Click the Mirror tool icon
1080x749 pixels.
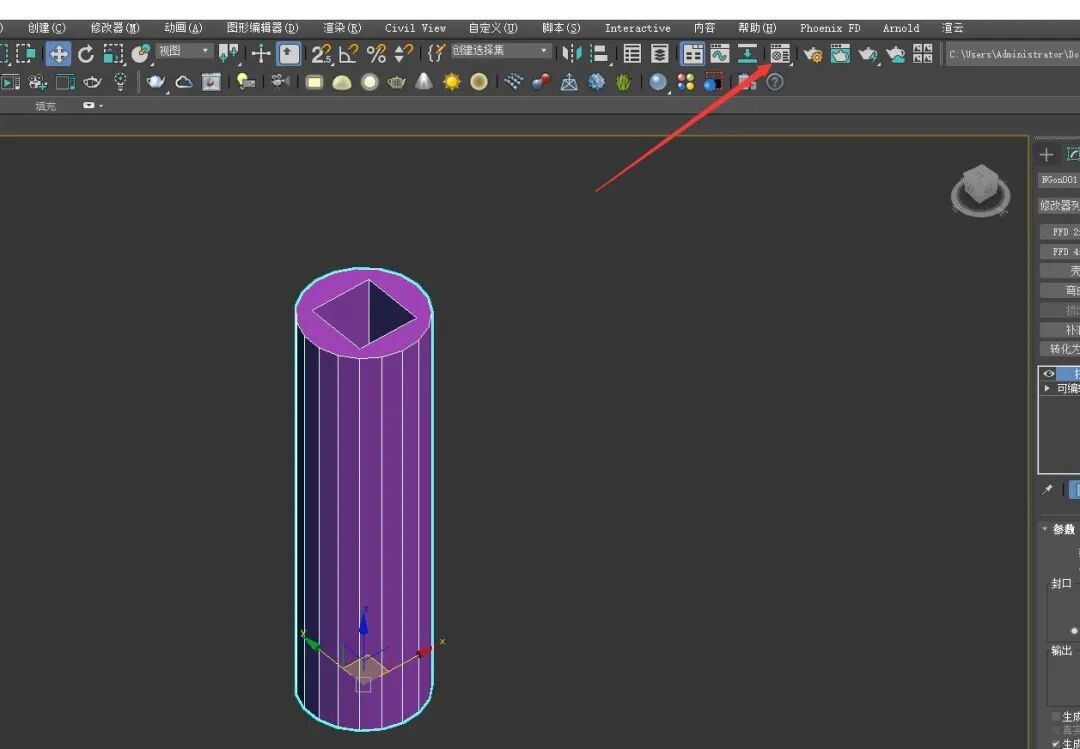572,54
